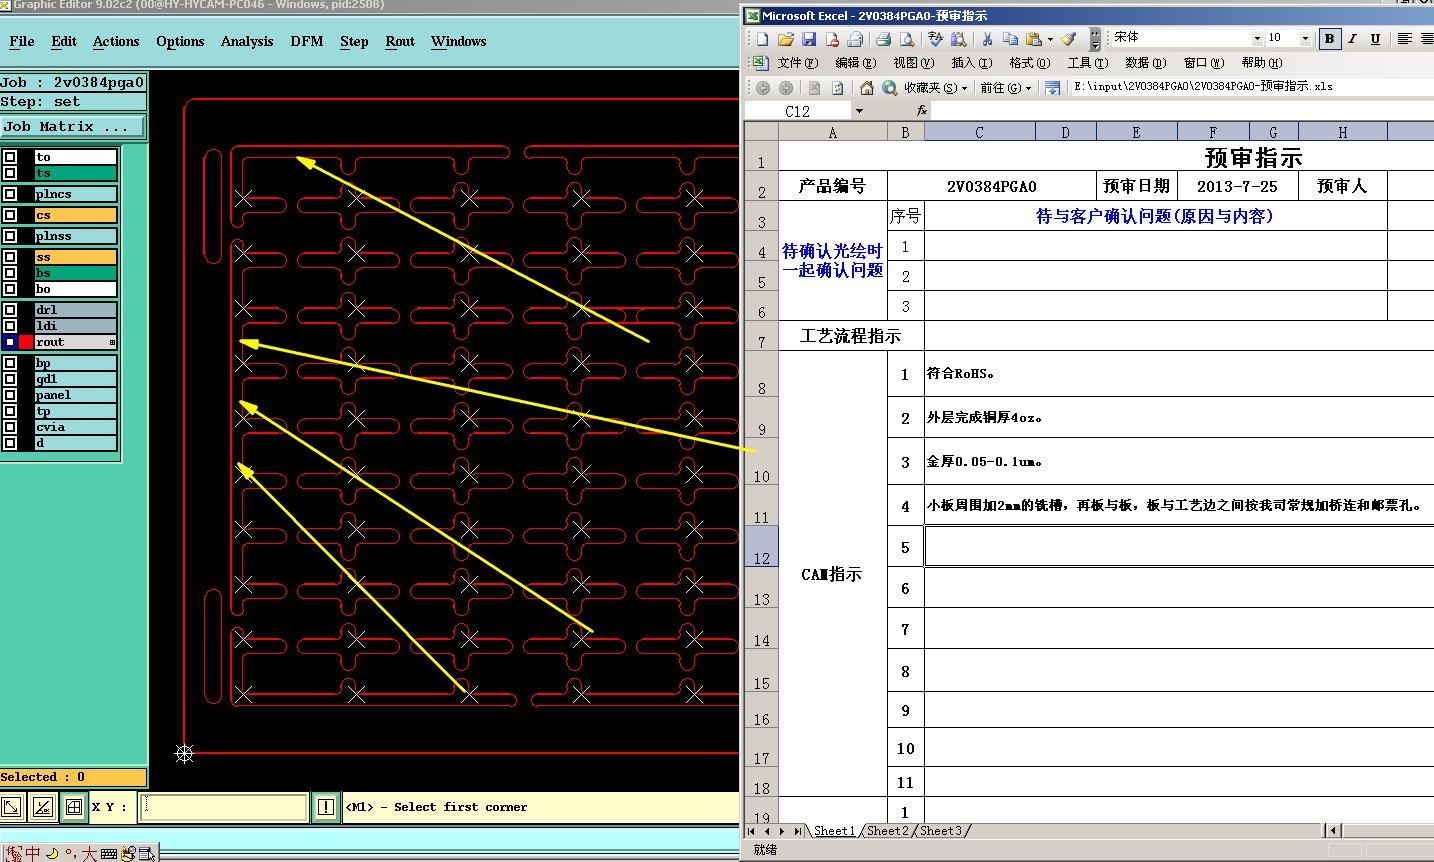Open the File menu in Graphic Editor

[22, 41]
